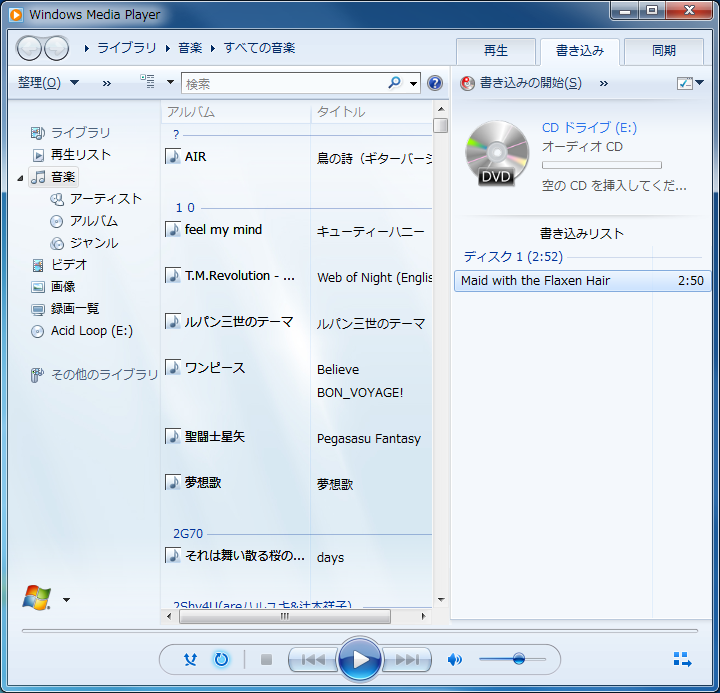Click the search magnifier icon

pos(394,83)
